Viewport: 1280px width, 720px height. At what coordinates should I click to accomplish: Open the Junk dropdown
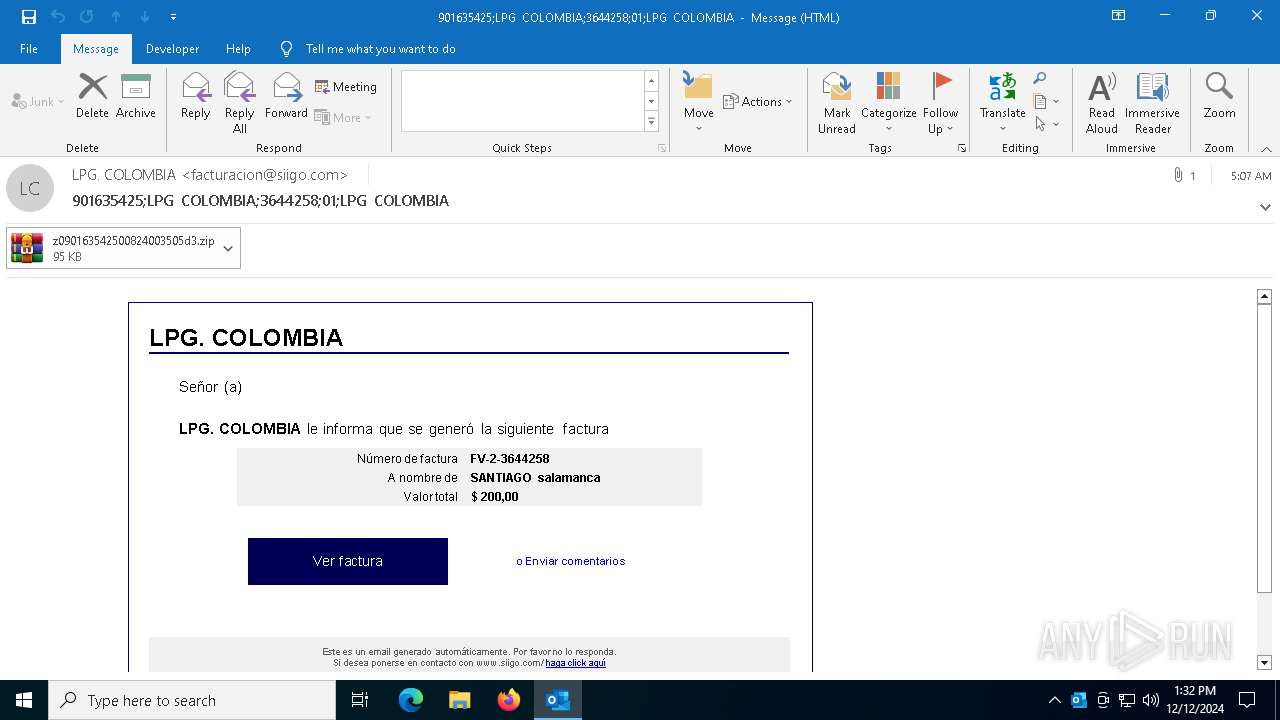(x=38, y=102)
